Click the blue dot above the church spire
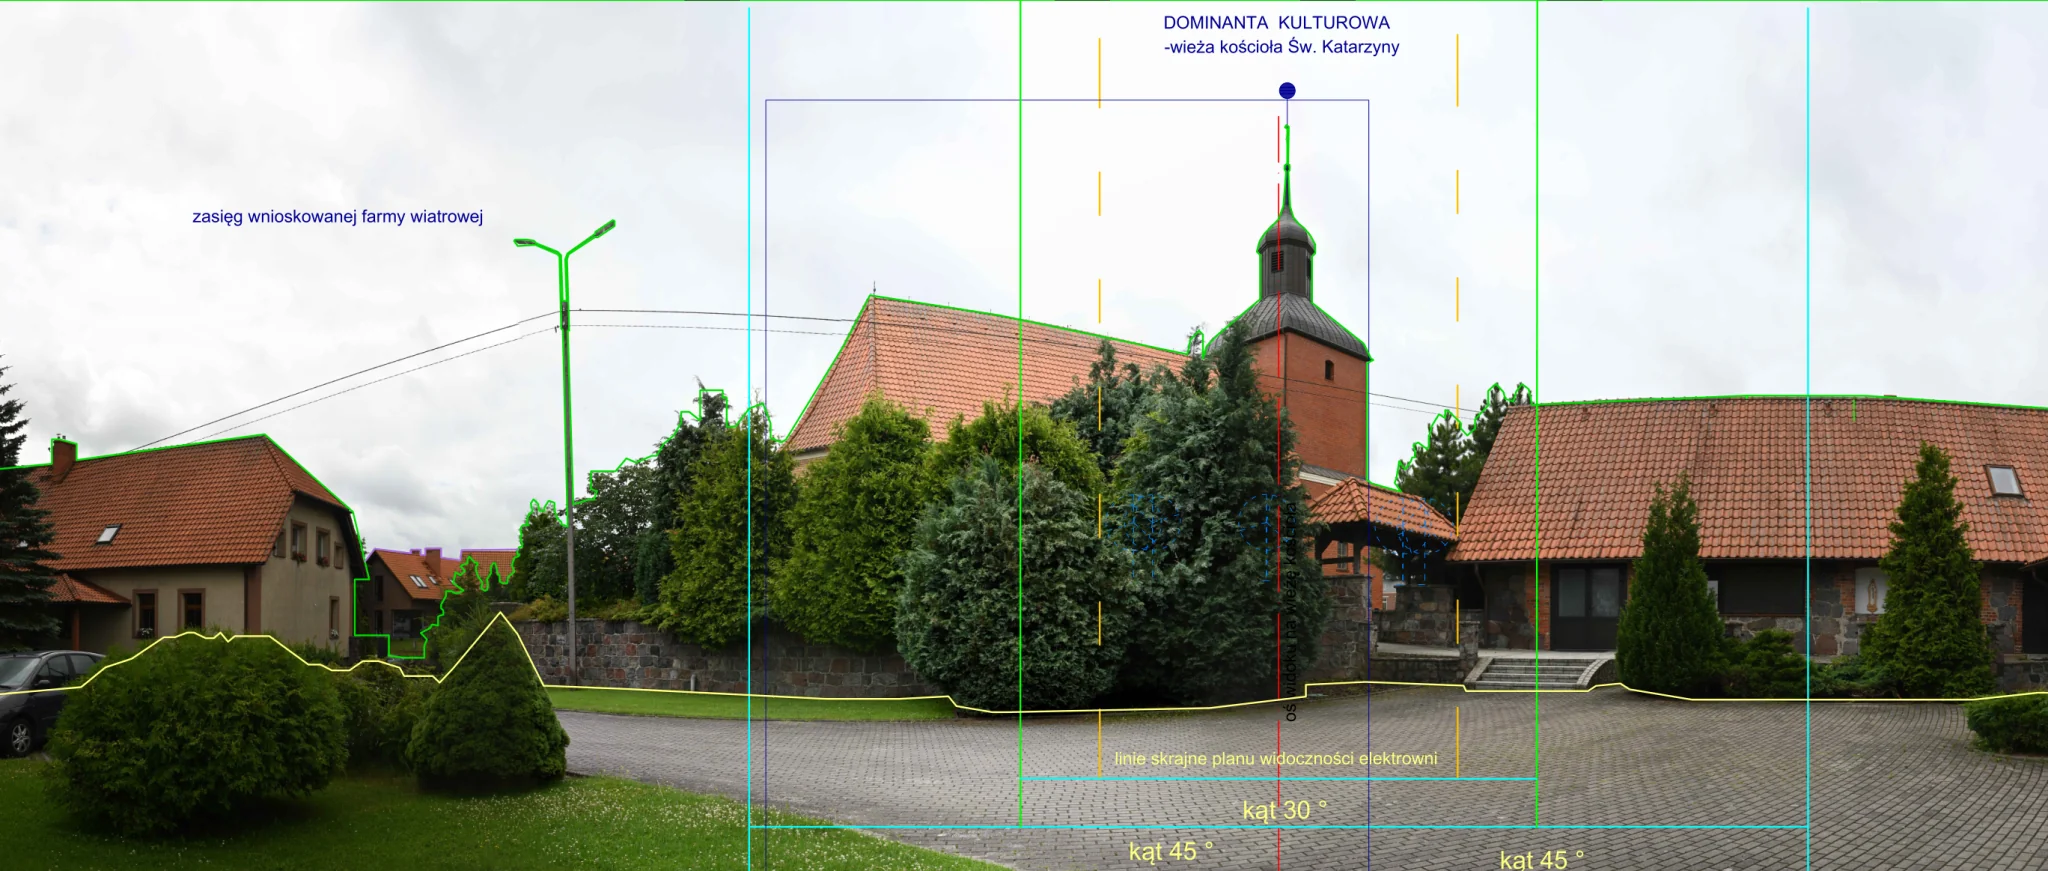The image size is (2048, 871). (1287, 91)
